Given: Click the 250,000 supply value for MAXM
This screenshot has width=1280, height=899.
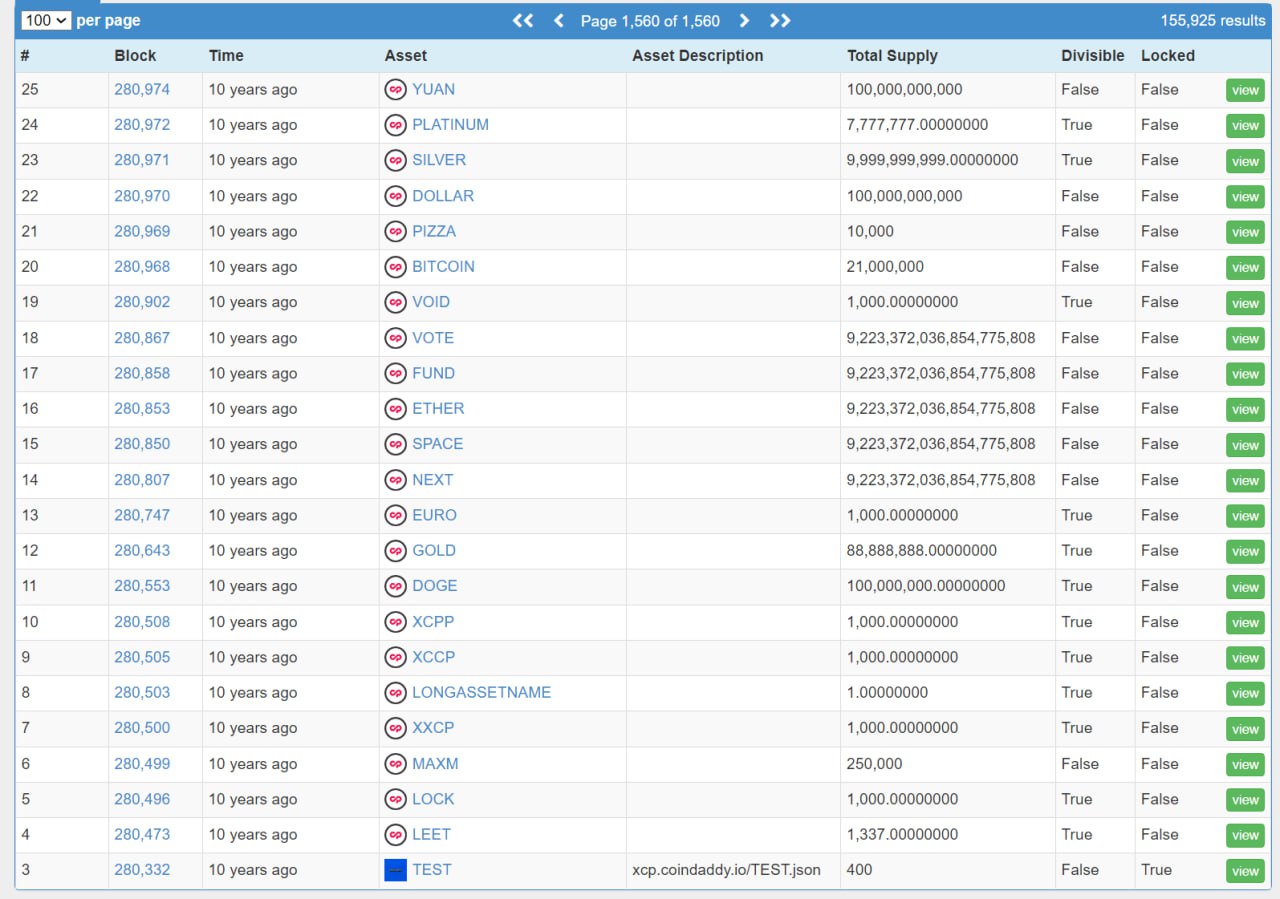Looking at the screenshot, I should 874,764.
